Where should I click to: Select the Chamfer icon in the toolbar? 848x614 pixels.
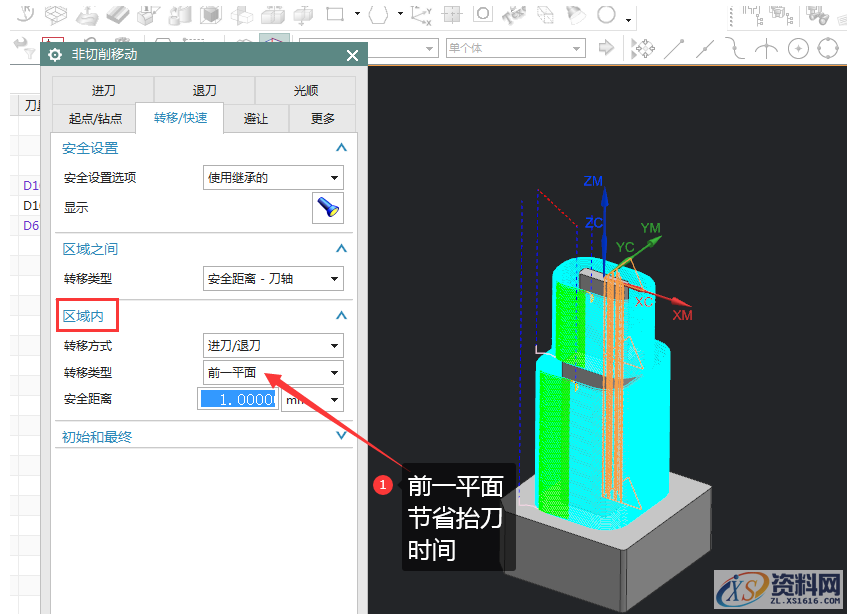tap(115, 15)
